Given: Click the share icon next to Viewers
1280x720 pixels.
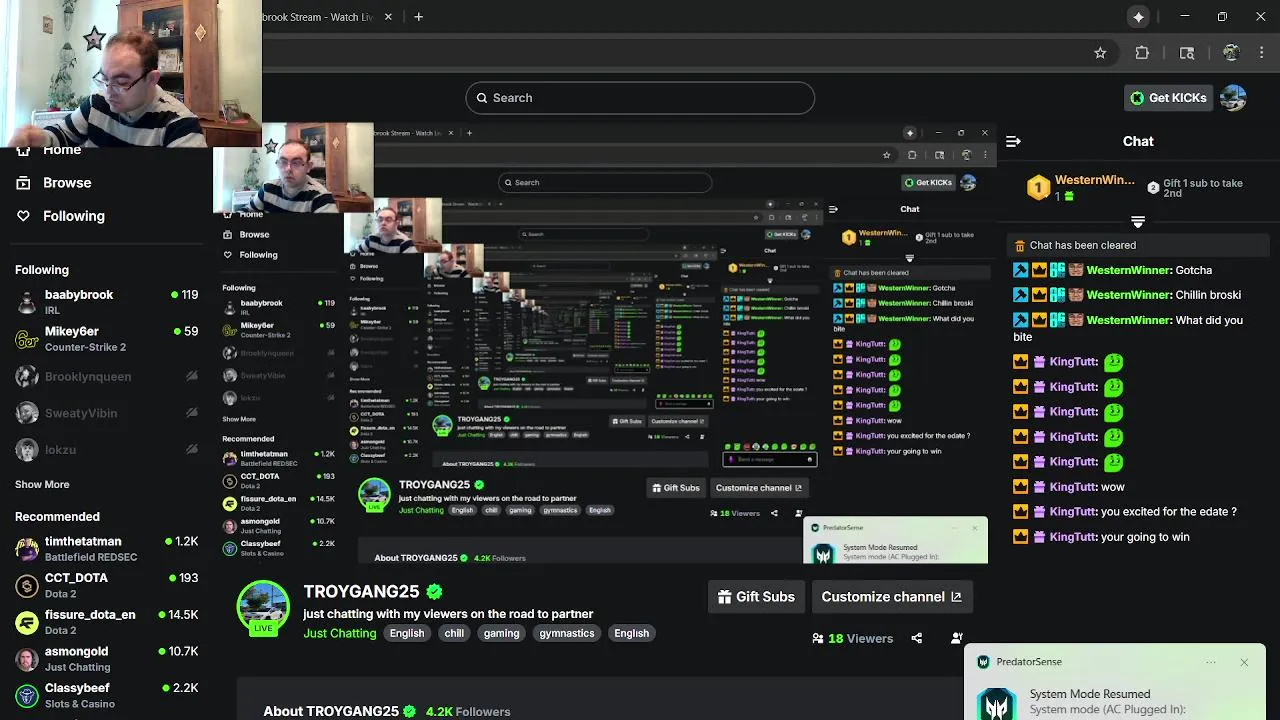Looking at the screenshot, I should click(x=916, y=638).
